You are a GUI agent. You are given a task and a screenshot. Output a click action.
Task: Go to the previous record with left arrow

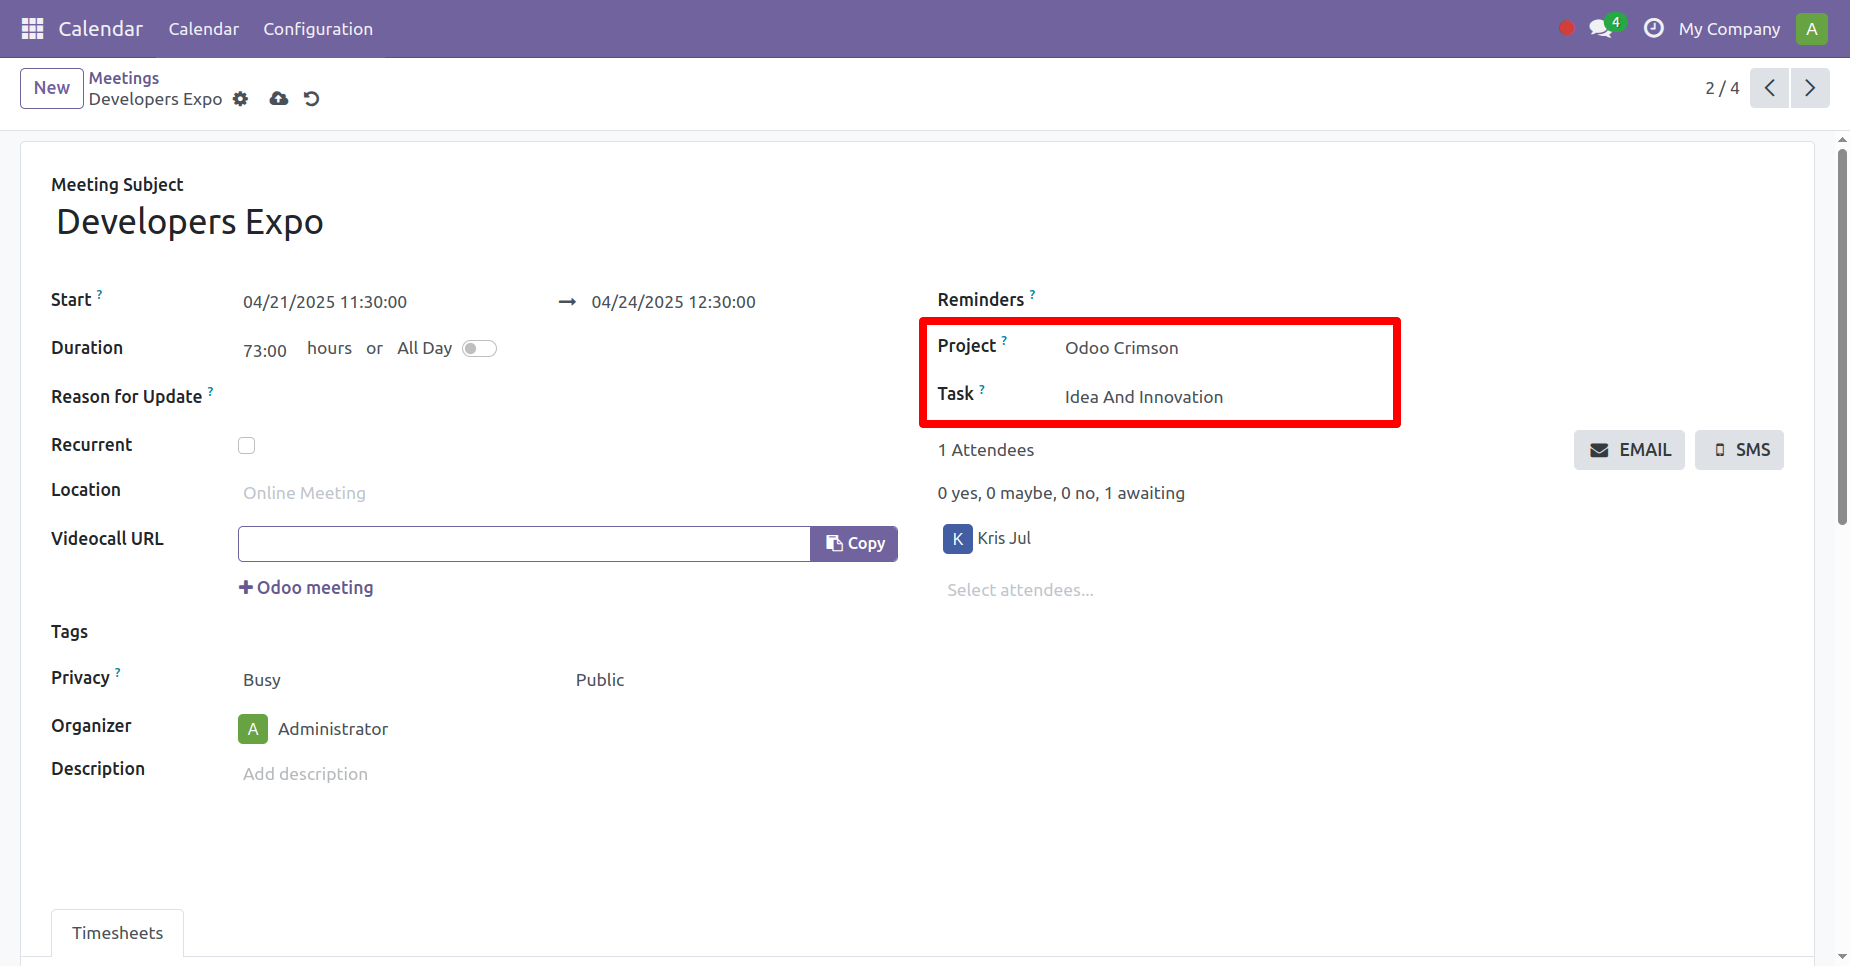coord(1770,88)
